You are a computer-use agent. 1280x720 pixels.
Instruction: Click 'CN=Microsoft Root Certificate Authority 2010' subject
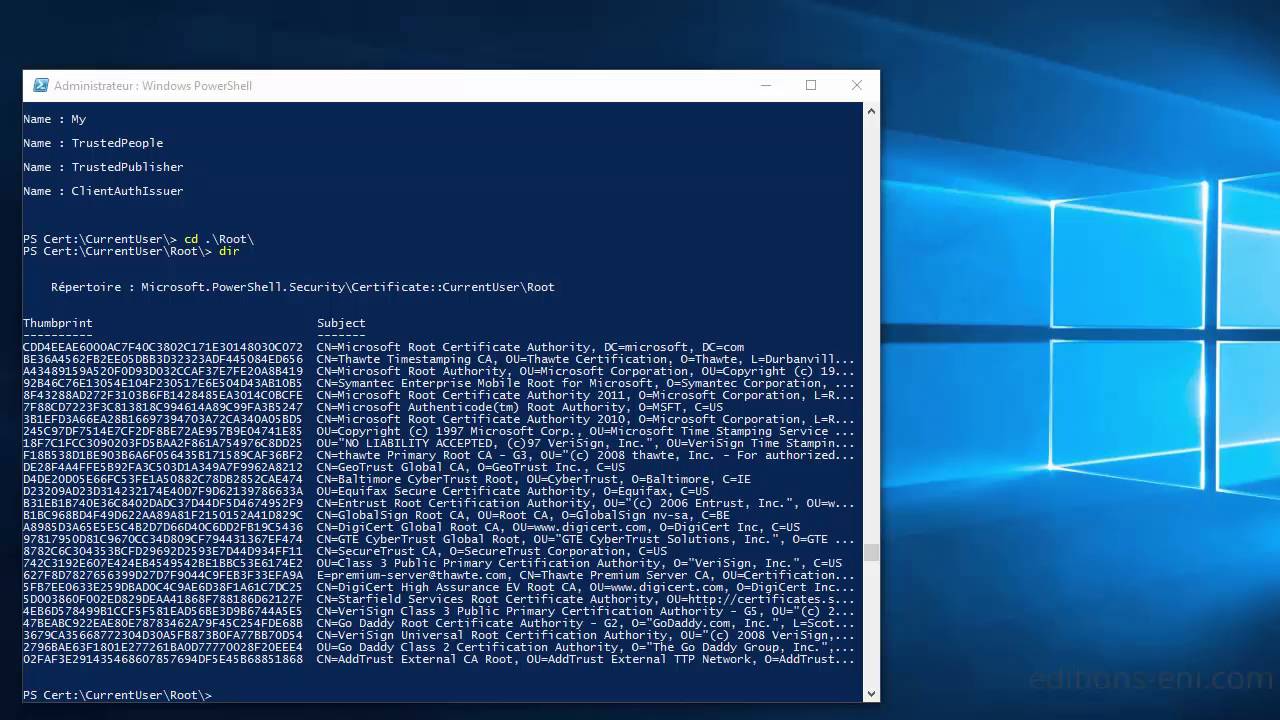[x=586, y=419]
